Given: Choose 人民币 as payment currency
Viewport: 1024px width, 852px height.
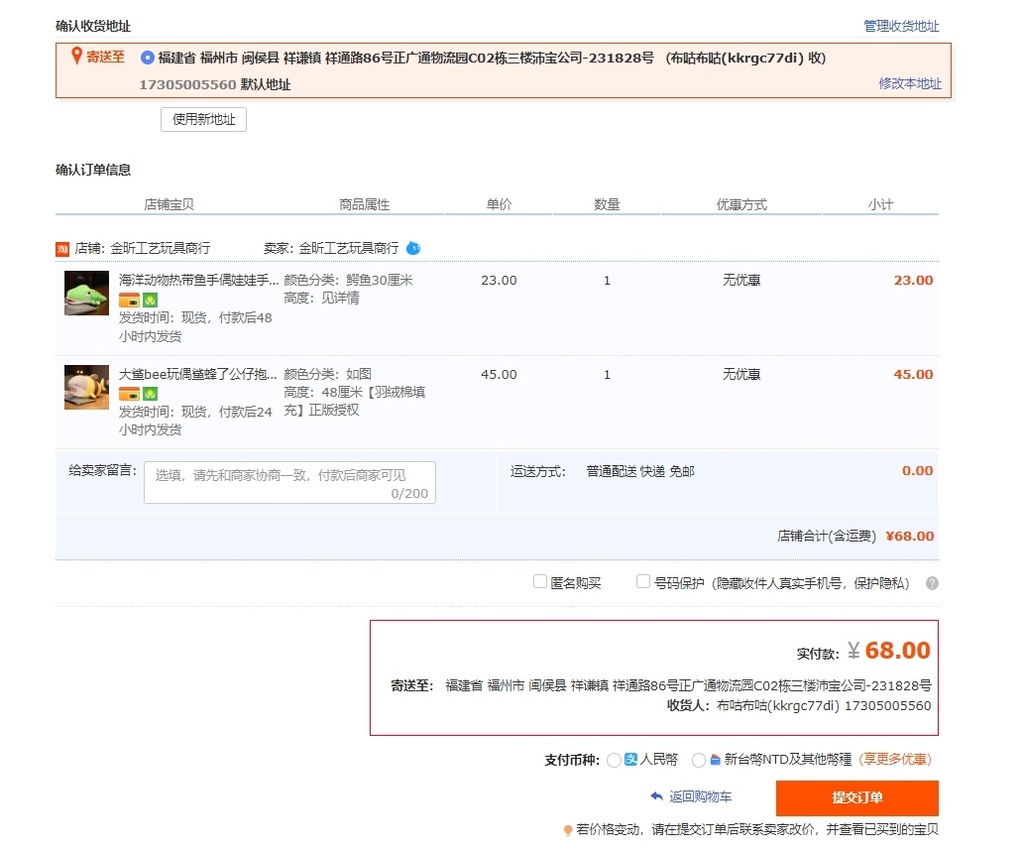Looking at the screenshot, I should pyautogui.click(x=614, y=760).
